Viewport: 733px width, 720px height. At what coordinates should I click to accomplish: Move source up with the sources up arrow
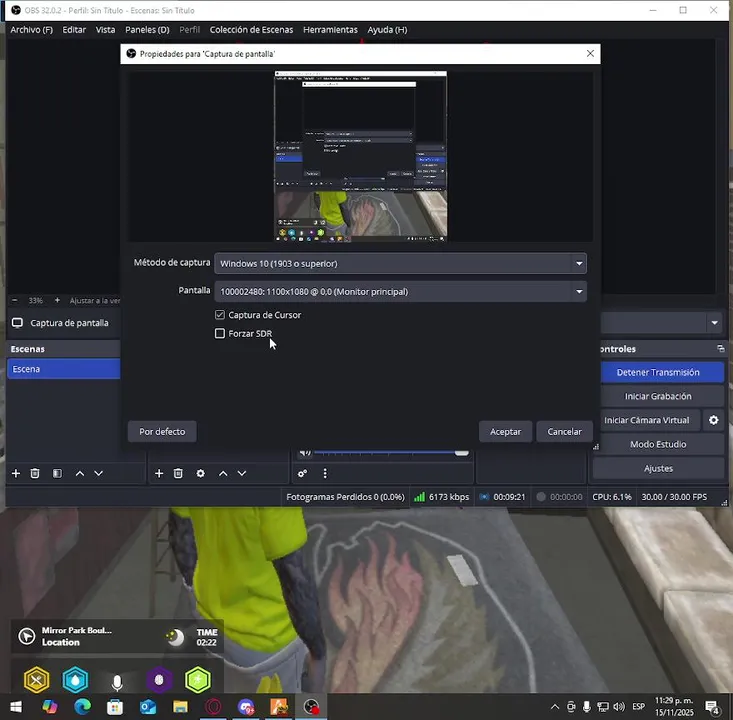[223, 474]
